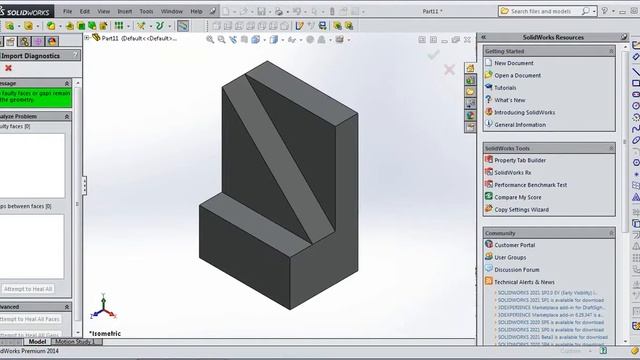Open the Edit menu
The width and height of the screenshot is (640, 360).
(84, 11)
